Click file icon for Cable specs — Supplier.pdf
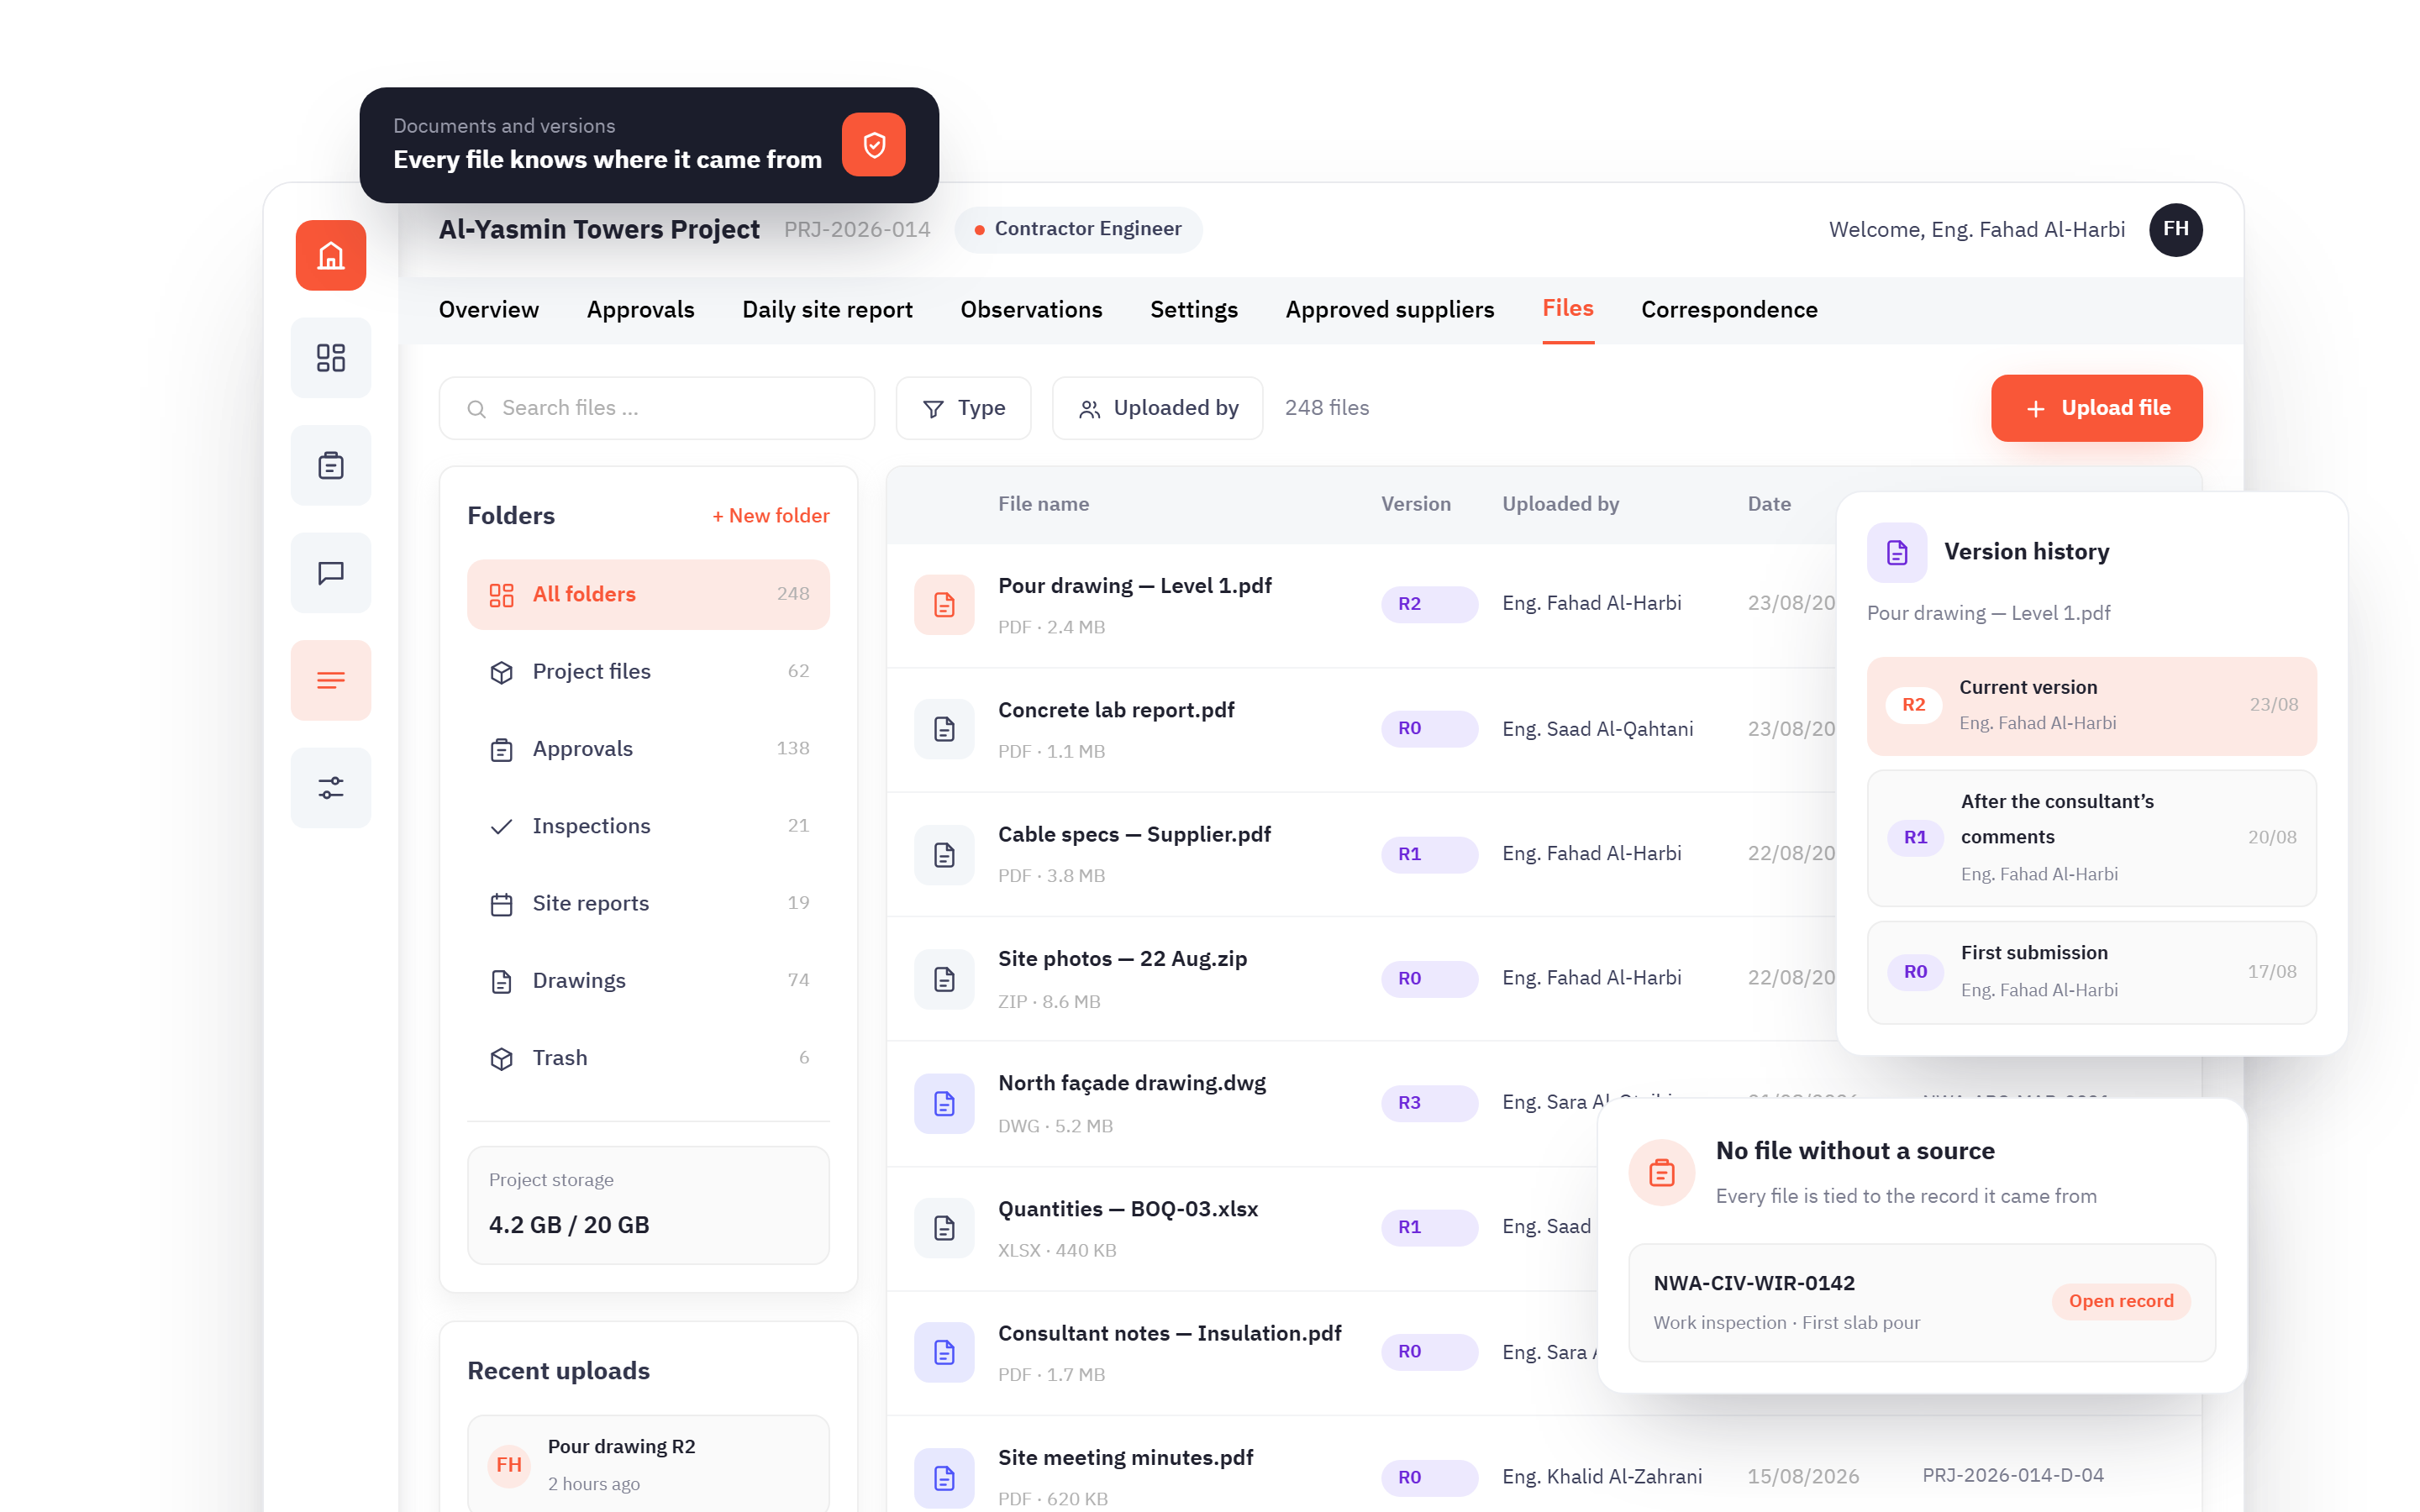Screen dimensions: 2420x1512 944,854
